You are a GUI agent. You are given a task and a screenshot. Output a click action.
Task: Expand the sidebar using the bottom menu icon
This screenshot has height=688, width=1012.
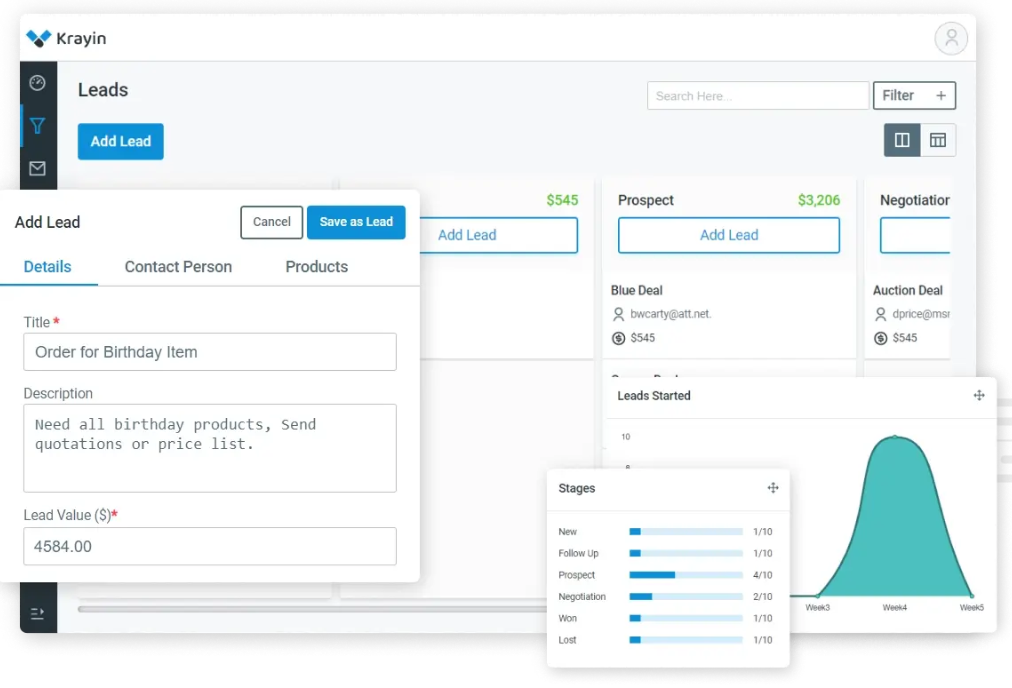coord(37,613)
